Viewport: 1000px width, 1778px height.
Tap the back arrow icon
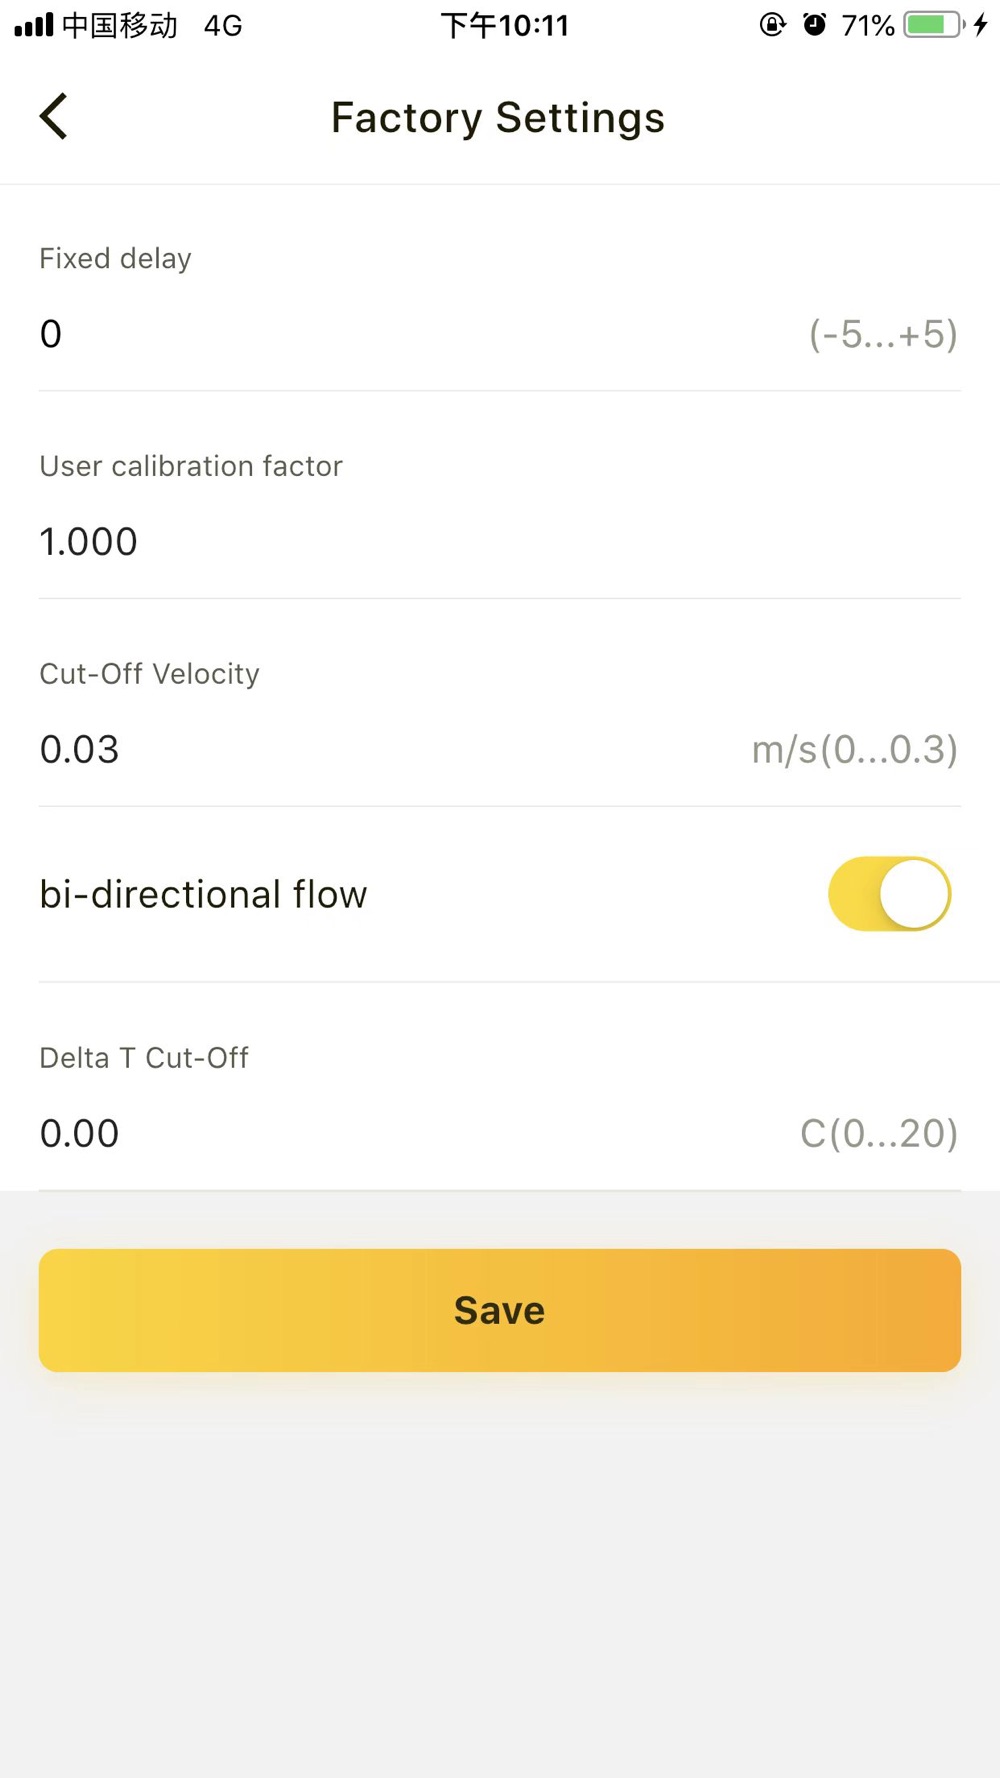pyautogui.click(x=54, y=117)
